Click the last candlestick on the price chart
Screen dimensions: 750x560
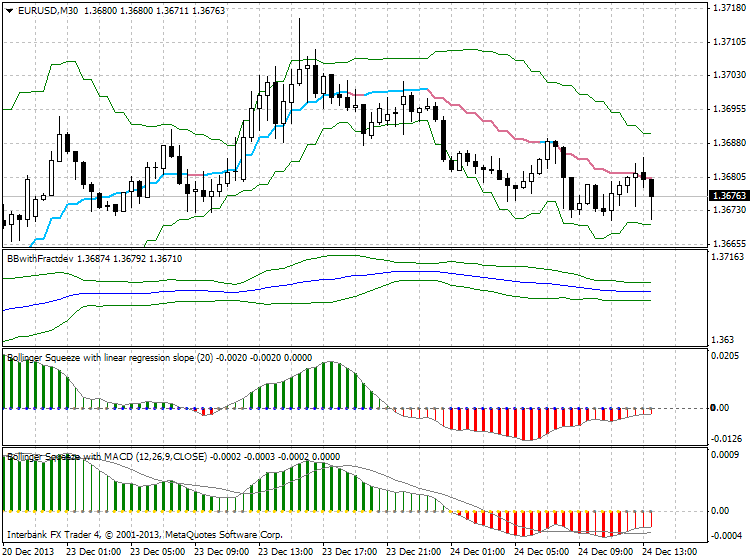[652, 188]
